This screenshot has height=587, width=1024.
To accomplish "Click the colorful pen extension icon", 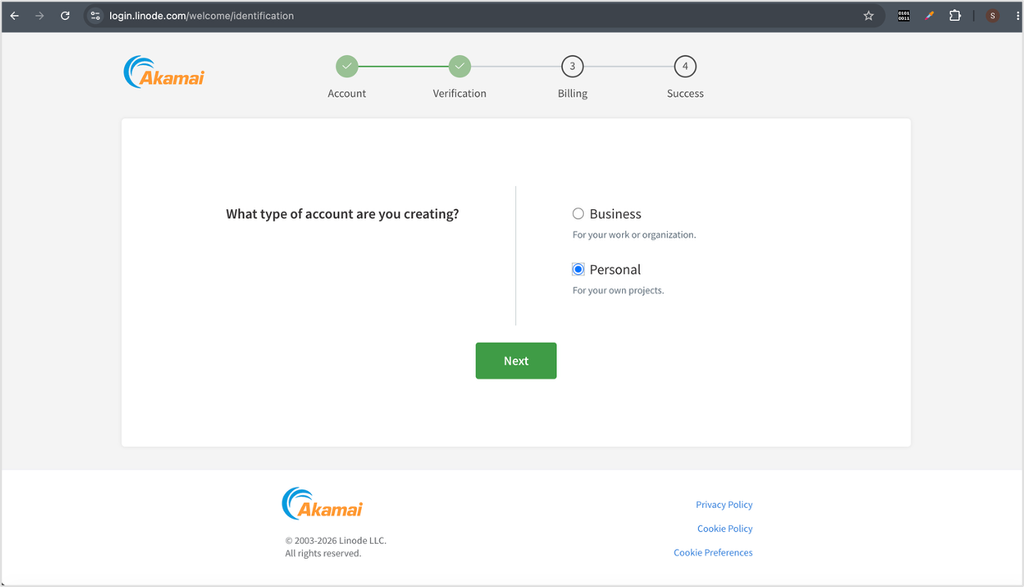I will tap(929, 16).
